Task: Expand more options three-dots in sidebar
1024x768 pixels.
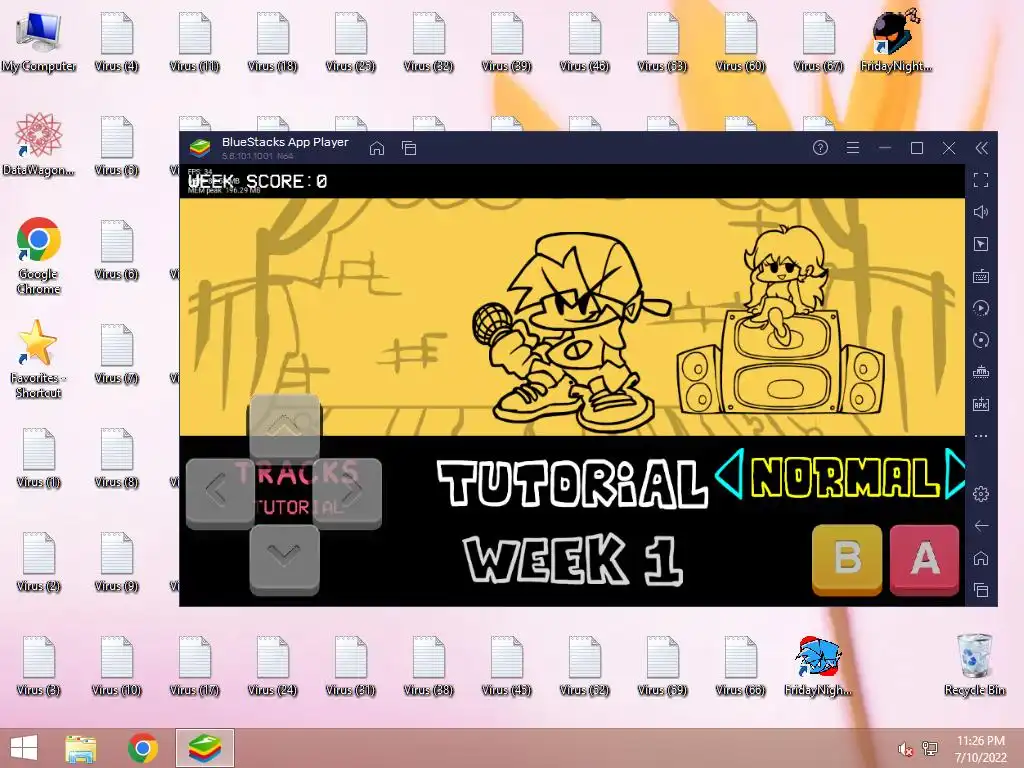Action: (x=981, y=436)
